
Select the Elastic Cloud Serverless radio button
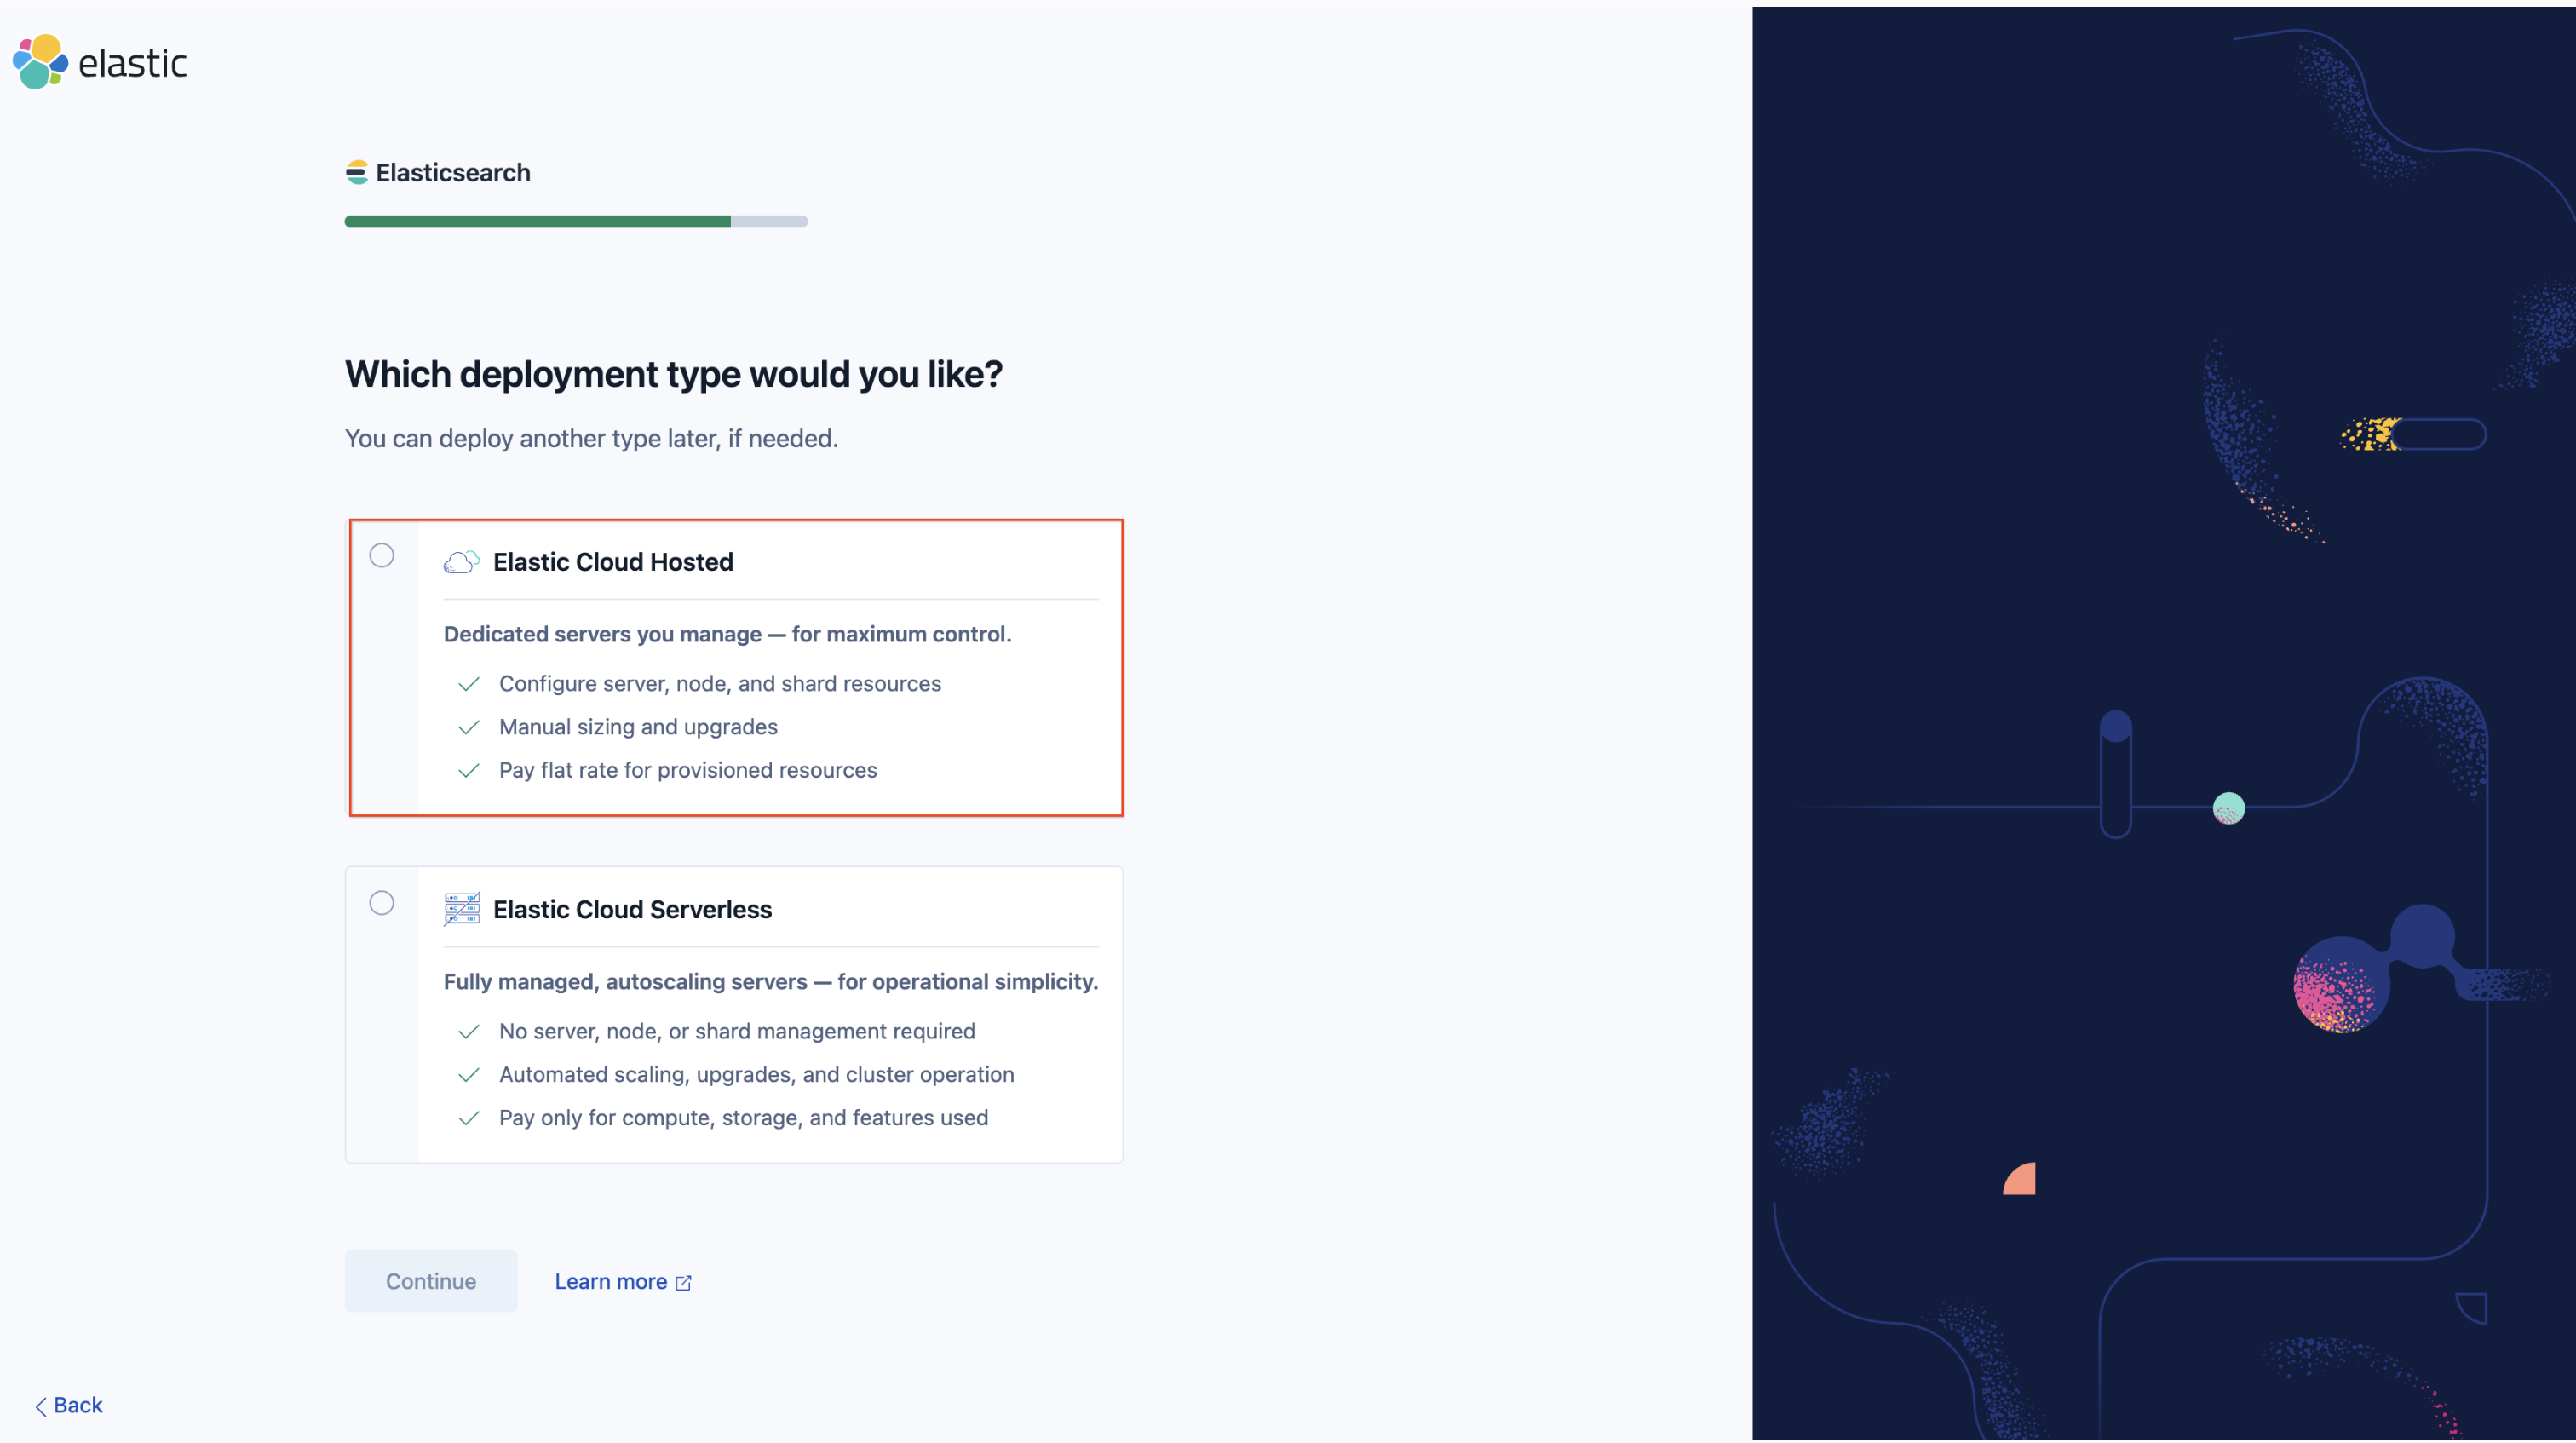tap(381, 903)
